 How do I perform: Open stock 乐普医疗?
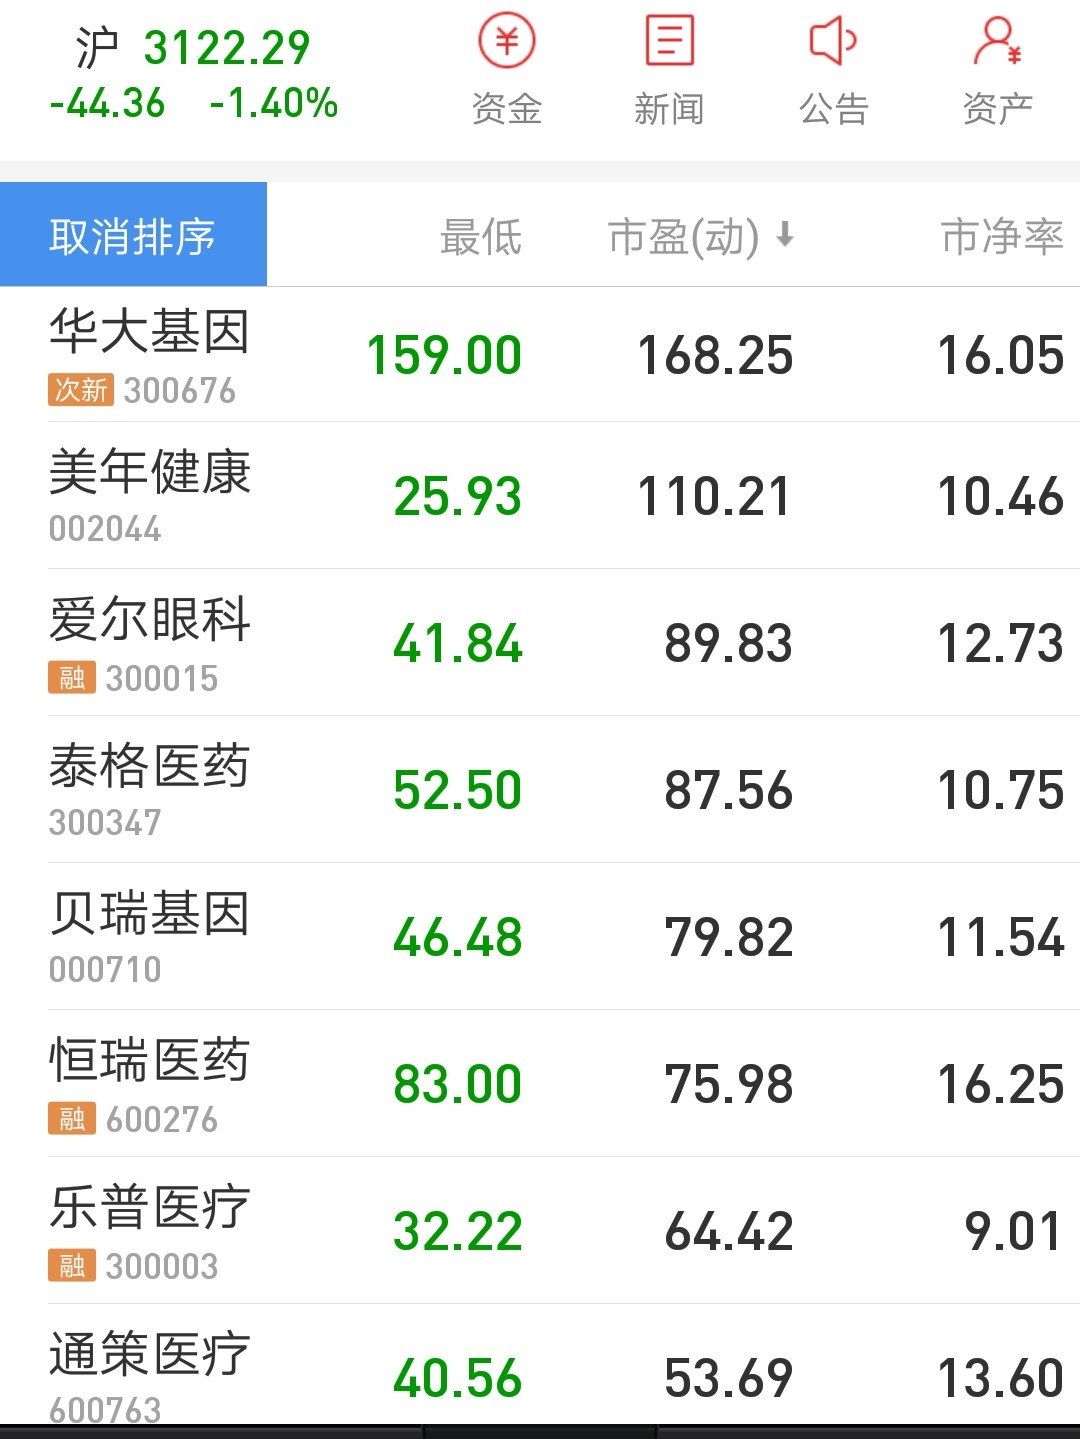click(149, 1207)
